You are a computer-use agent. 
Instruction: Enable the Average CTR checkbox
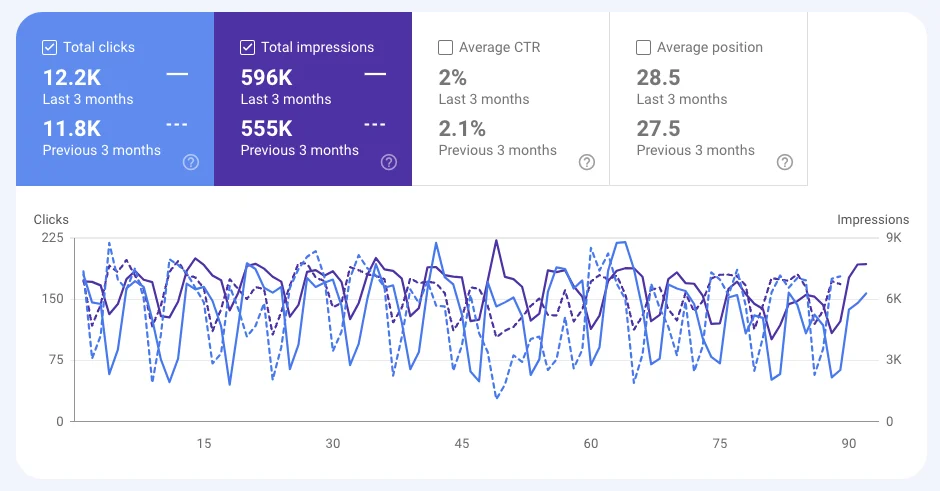coord(445,47)
